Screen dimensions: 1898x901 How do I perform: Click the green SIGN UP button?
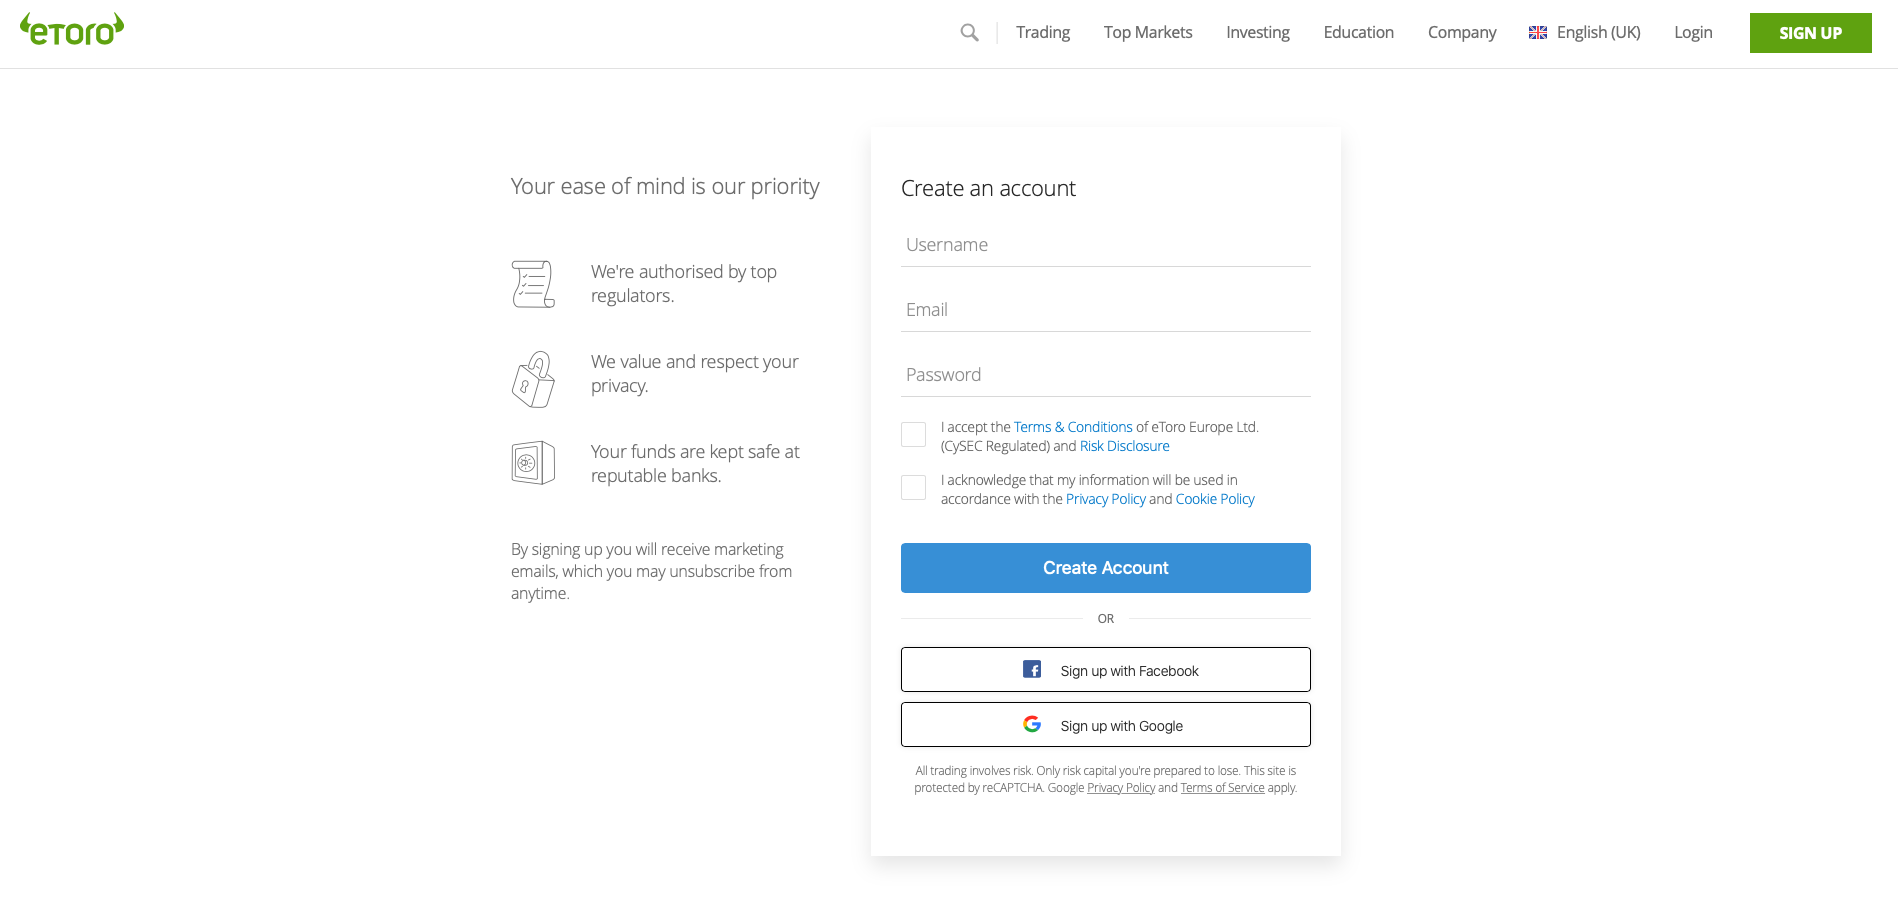[x=1810, y=33]
